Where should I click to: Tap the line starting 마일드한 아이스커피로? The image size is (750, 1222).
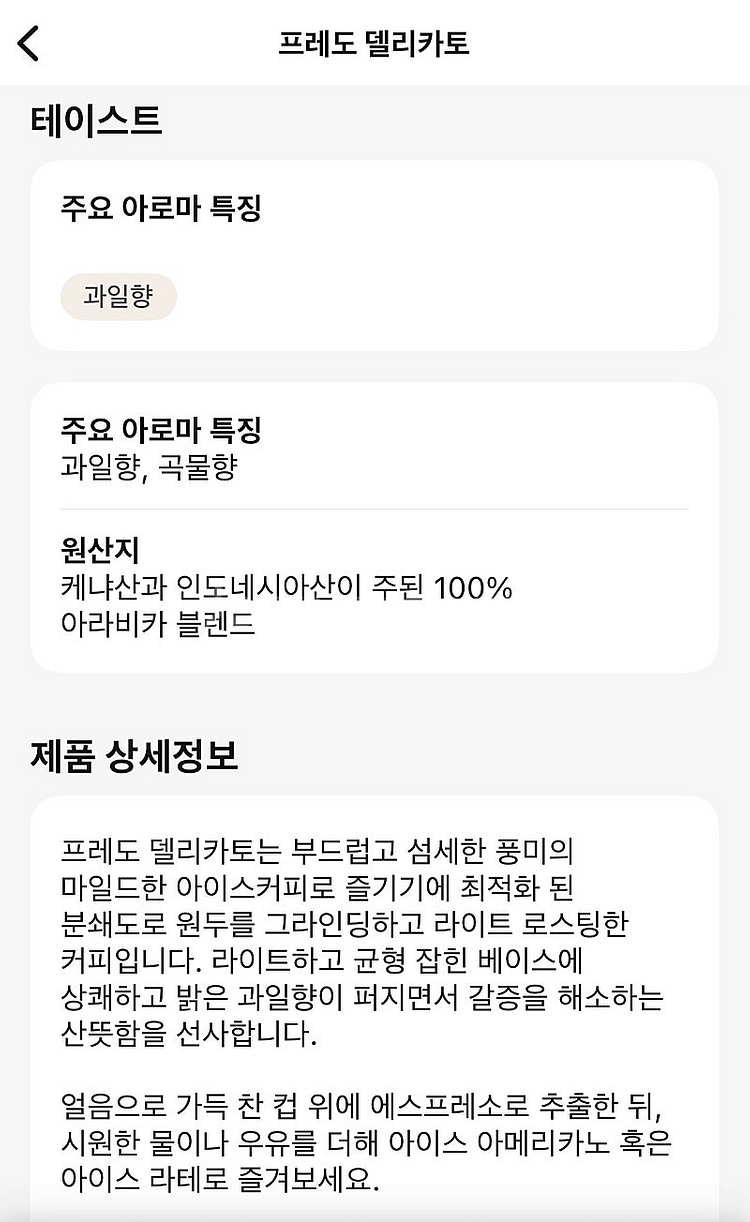(316, 888)
